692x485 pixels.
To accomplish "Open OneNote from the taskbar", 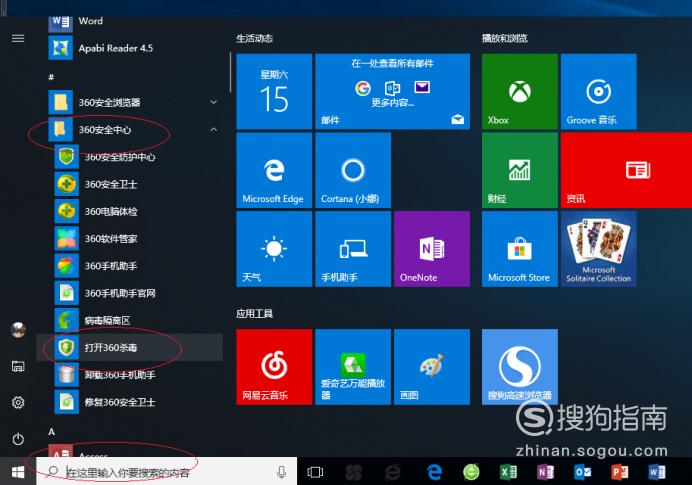I will [x=545, y=472].
